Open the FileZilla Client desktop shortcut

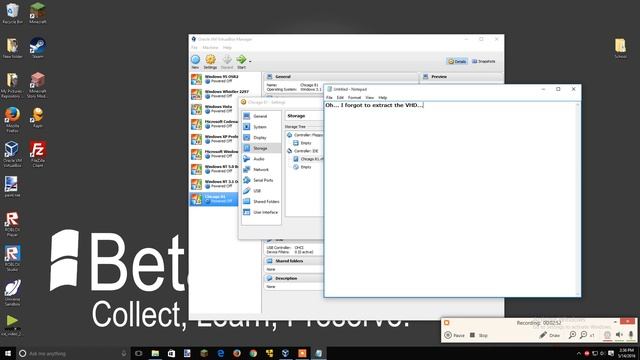(38, 154)
